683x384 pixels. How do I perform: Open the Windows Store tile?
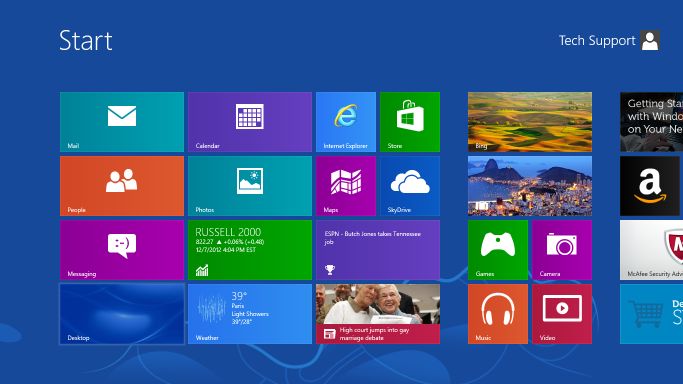(410, 122)
